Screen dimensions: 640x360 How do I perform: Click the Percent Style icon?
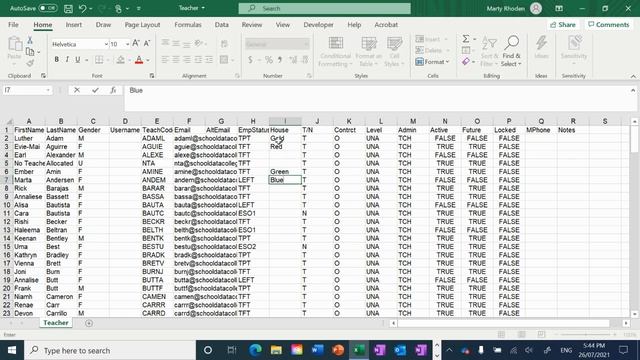269,60
